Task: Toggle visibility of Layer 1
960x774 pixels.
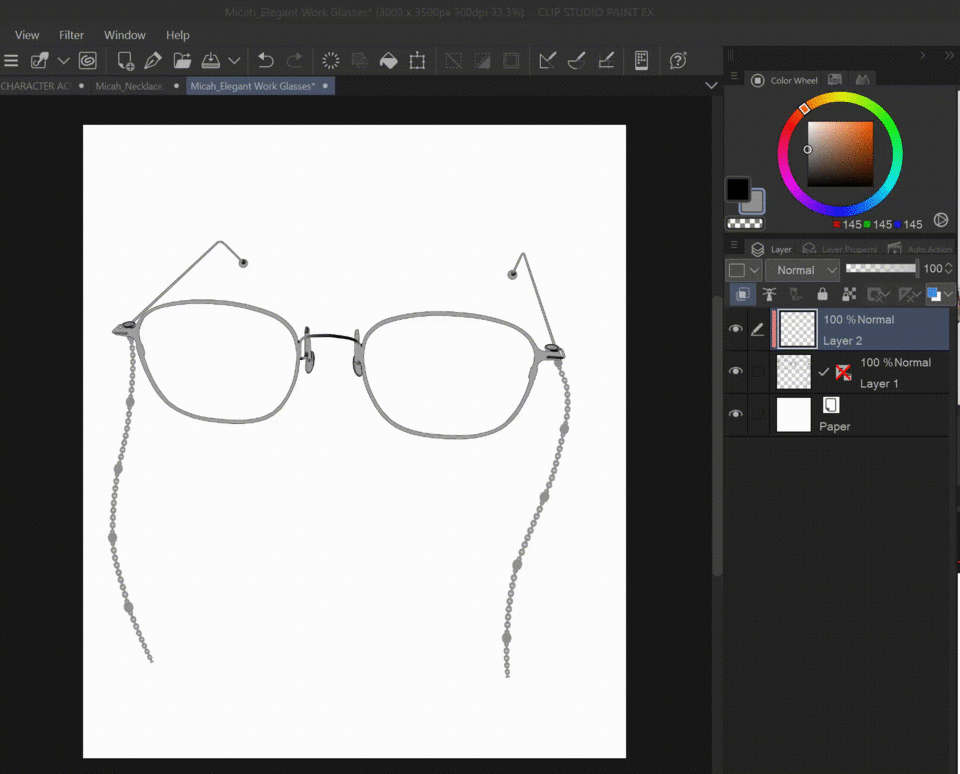Action: 736,372
